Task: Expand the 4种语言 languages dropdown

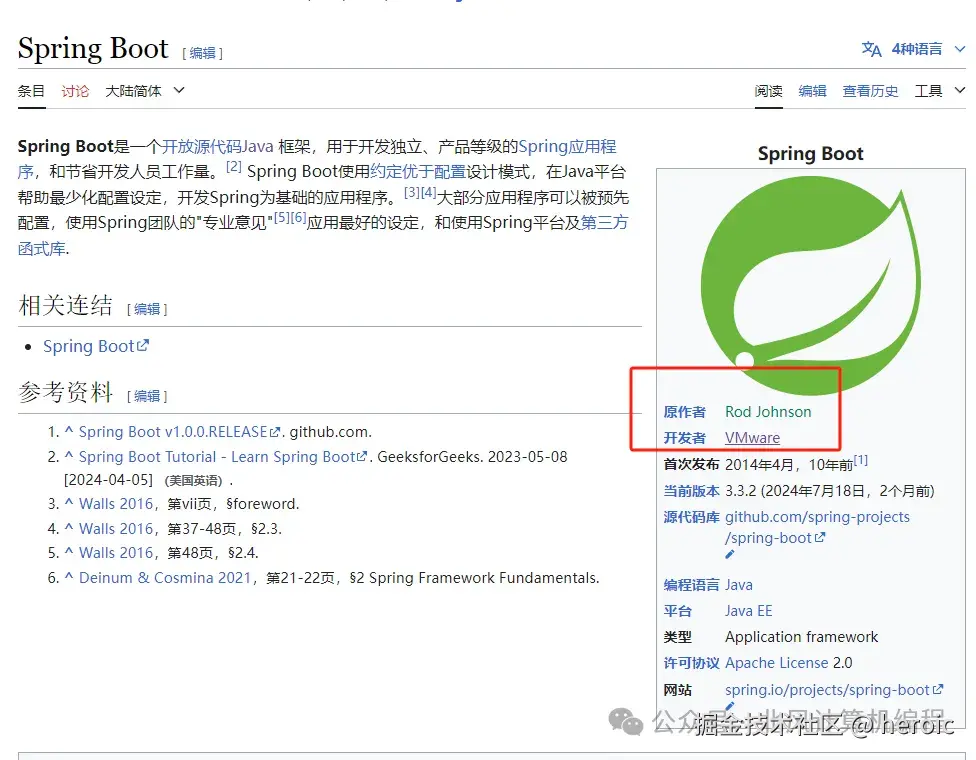Action: [x=927, y=49]
